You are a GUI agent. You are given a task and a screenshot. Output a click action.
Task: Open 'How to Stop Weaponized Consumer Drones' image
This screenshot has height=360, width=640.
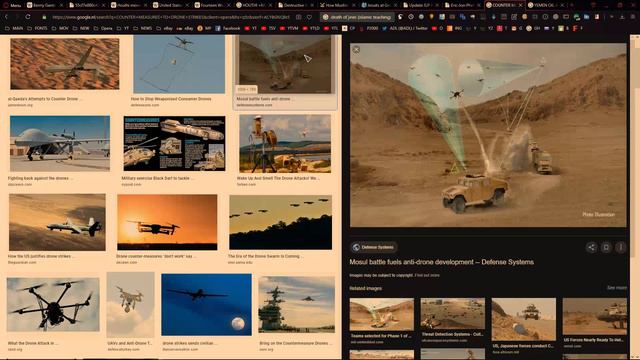pyautogui.click(x=179, y=64)
